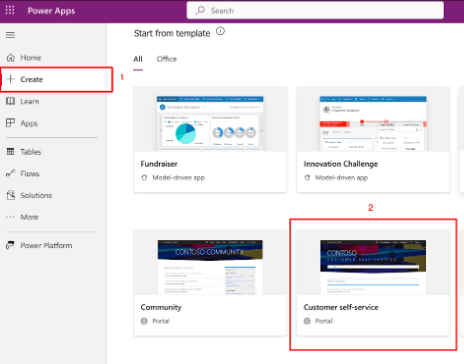Click the Fundraiser model-driven app type icon
This screenshot has width=464, height=364.
click(x=144, y=178)
